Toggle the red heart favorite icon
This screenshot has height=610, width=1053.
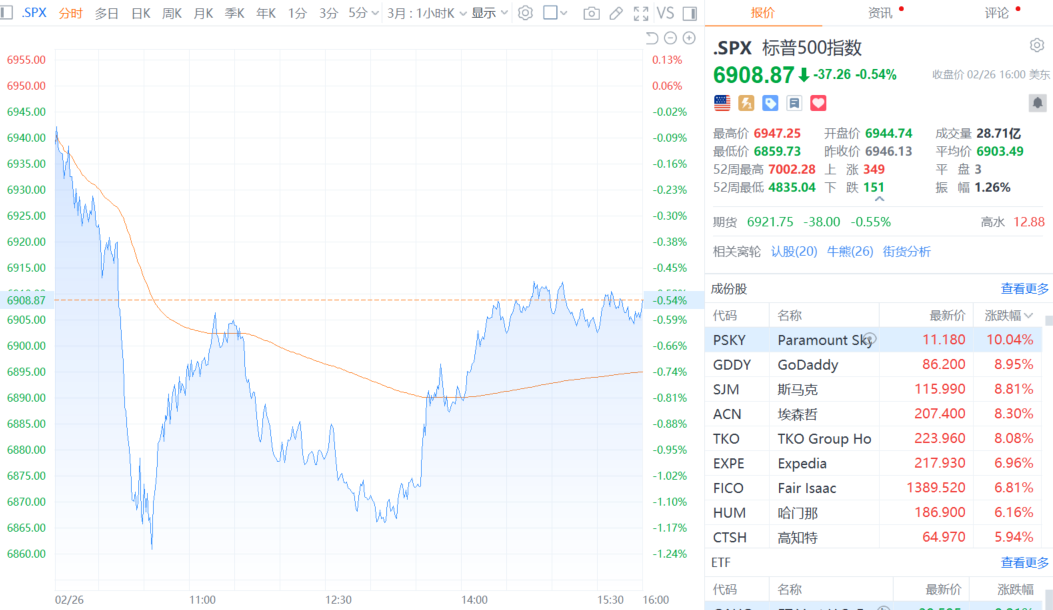[x=818, y=103]
